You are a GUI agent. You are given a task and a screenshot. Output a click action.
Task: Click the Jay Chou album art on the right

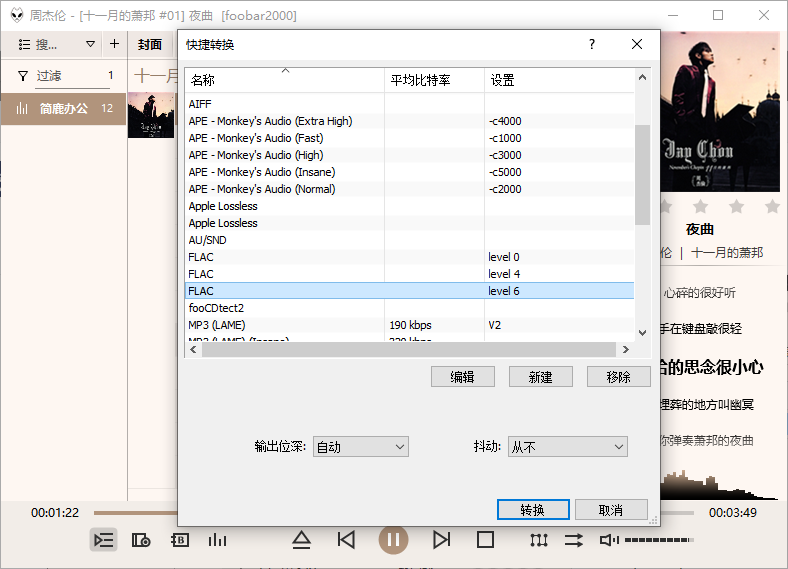tap(720, 112)
